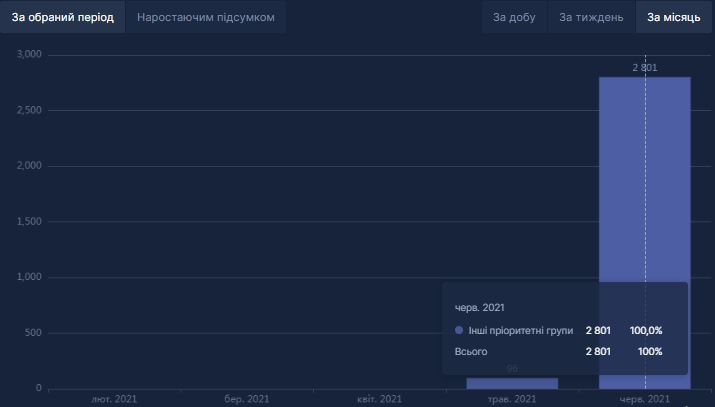Select the "За місяць" interval button
Viewport: 715px width, 407px height.
(673, 18)
